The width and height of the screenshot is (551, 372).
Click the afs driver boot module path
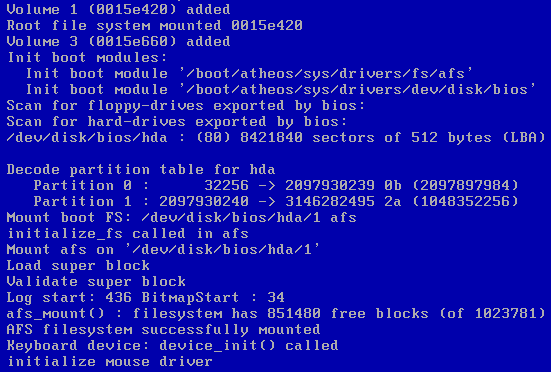(326, 74)
